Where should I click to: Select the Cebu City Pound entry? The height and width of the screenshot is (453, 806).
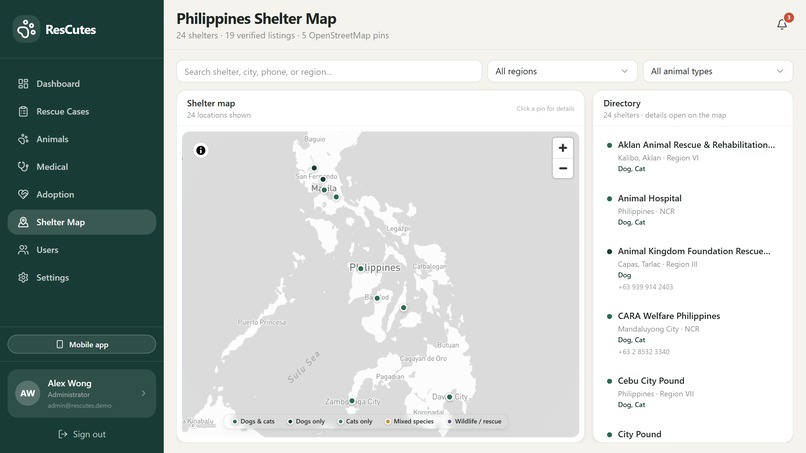click(692, 392)
